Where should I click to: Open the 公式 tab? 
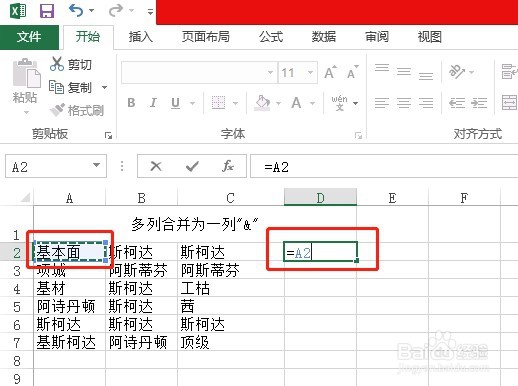(271, 37)
